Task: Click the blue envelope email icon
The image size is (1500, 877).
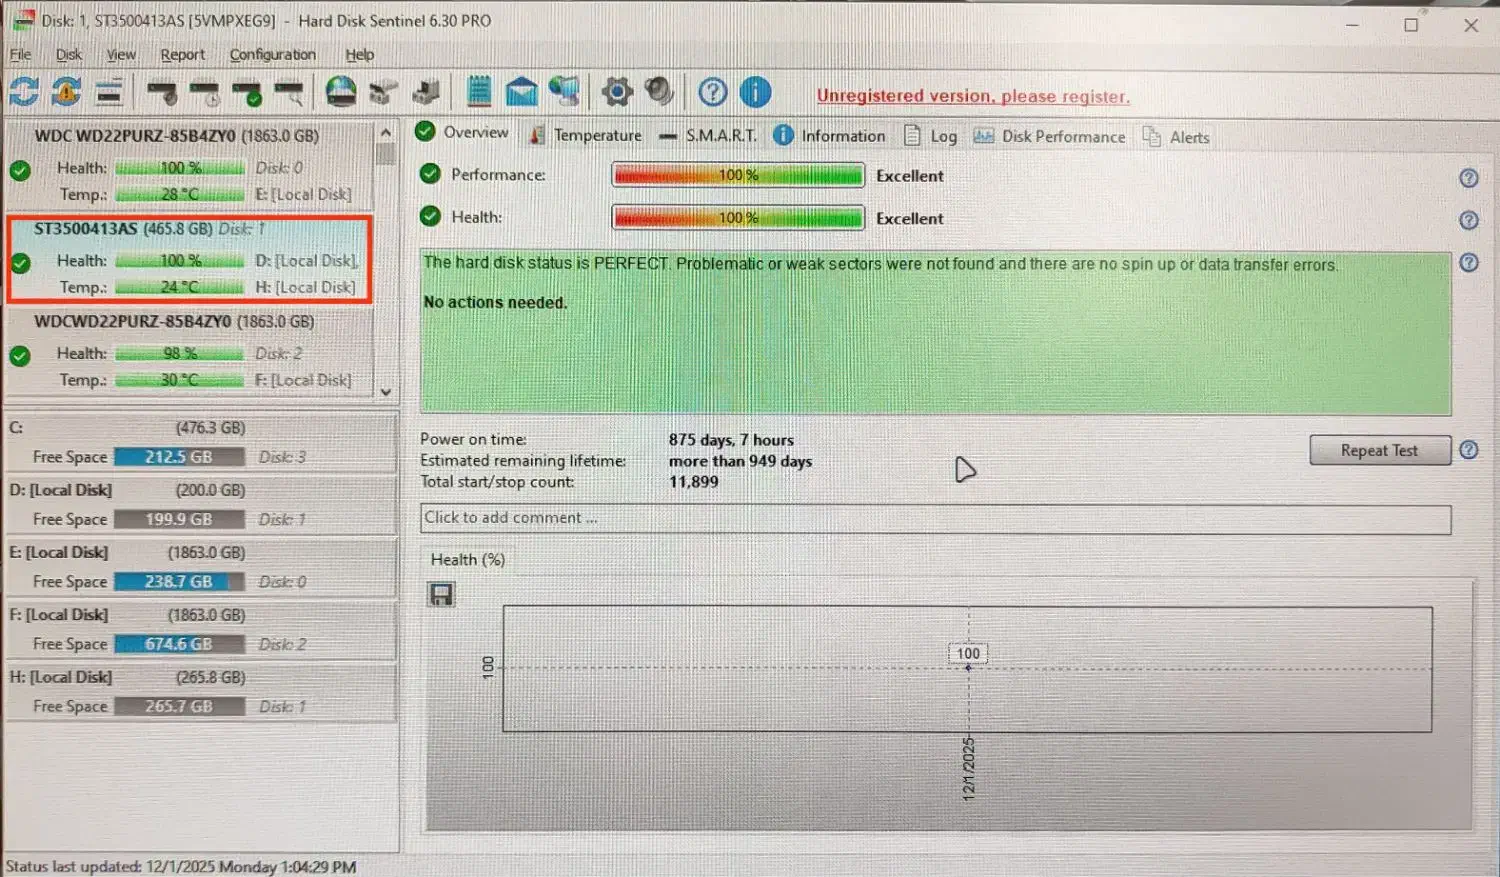Action: point(521,93)
